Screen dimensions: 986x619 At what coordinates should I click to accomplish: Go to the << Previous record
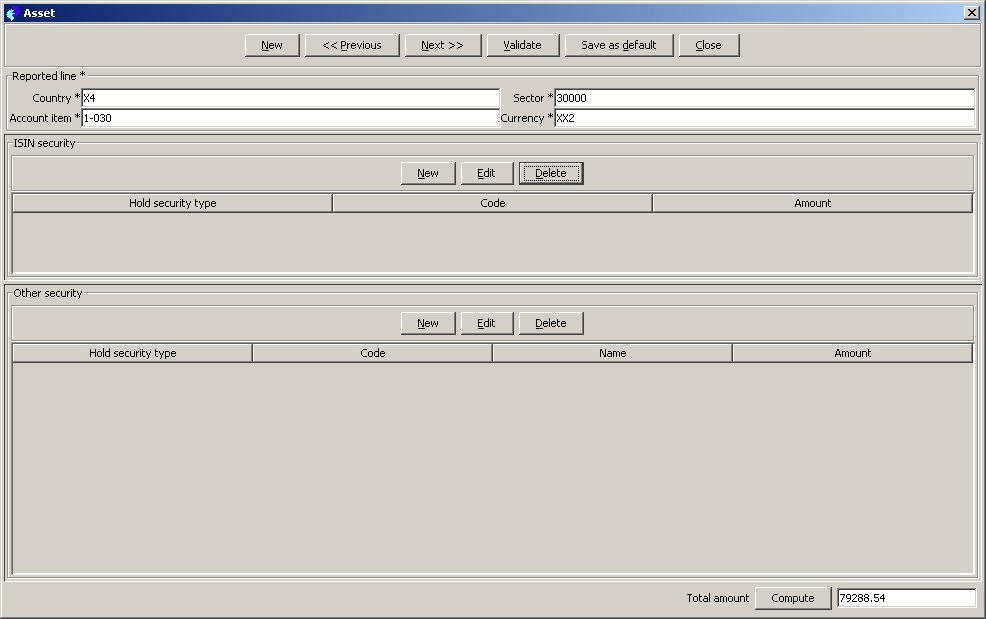(x=352, y=45)
